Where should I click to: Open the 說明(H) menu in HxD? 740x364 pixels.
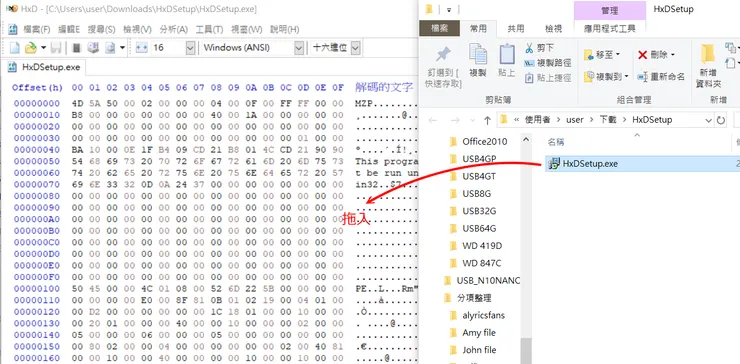click(285, 29)
